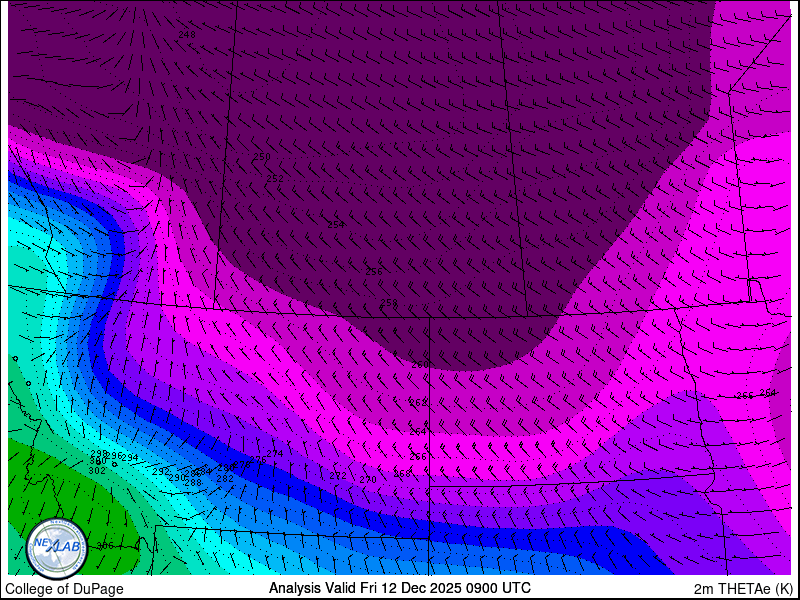Screen dimensions: 800x600
Task: Click the "2m THETAe (K)" product label
Action: [743, 589]
